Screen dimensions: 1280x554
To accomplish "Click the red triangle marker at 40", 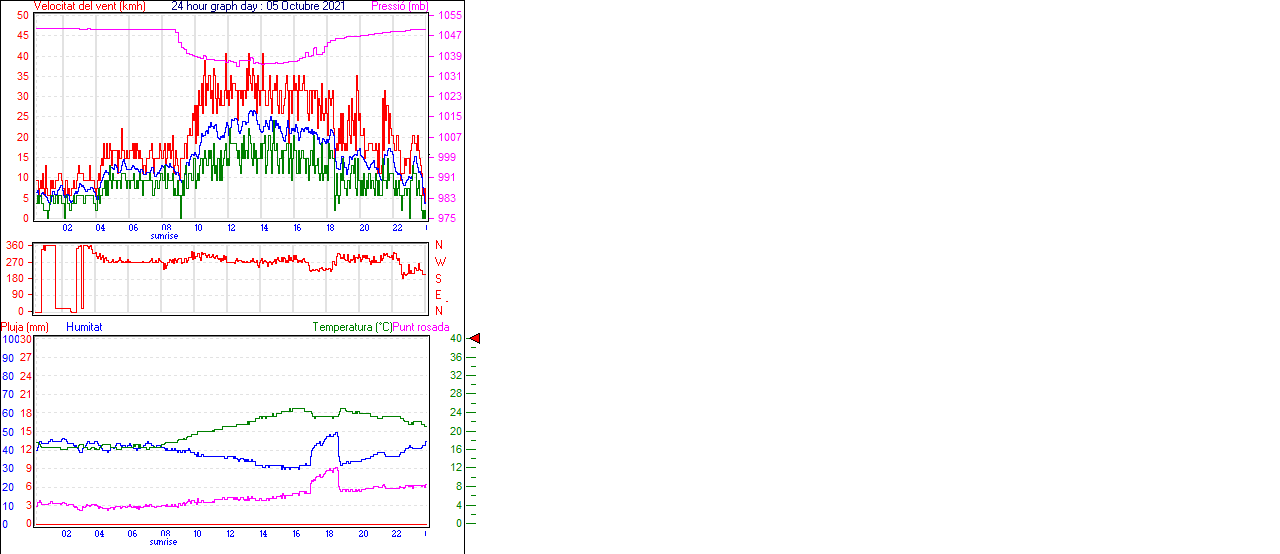I will (475, 339).
